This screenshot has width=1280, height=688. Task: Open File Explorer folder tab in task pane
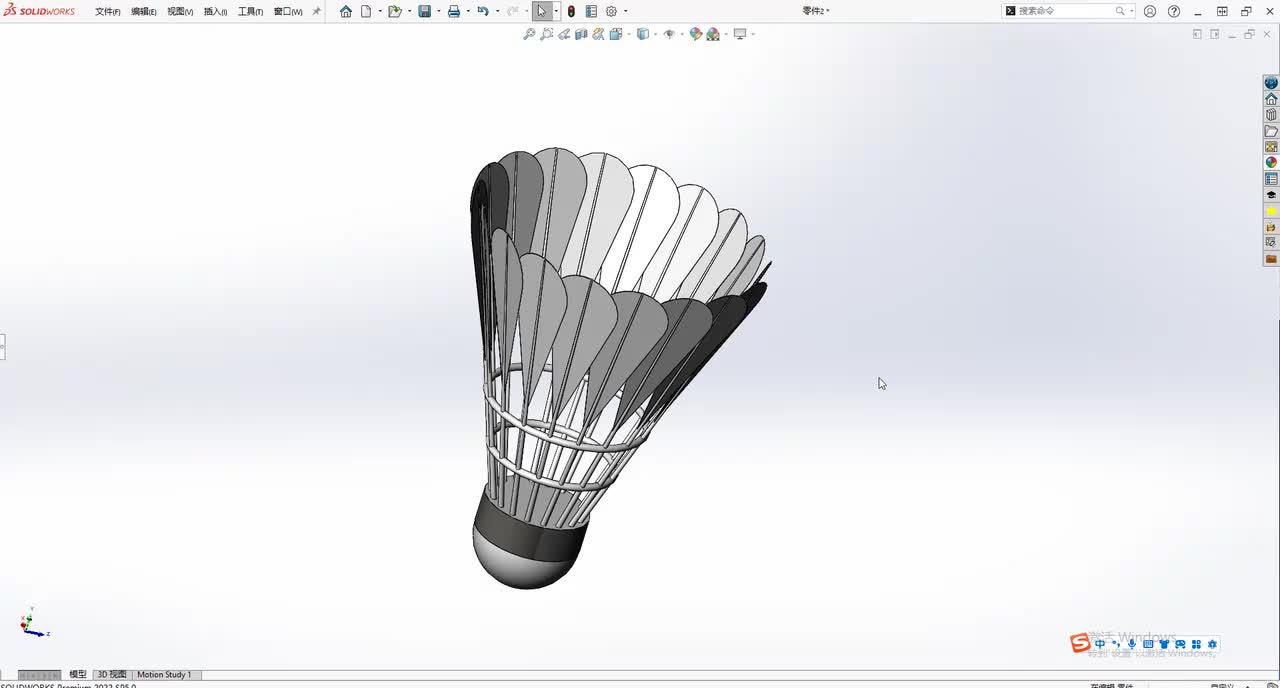point(1271,131)
